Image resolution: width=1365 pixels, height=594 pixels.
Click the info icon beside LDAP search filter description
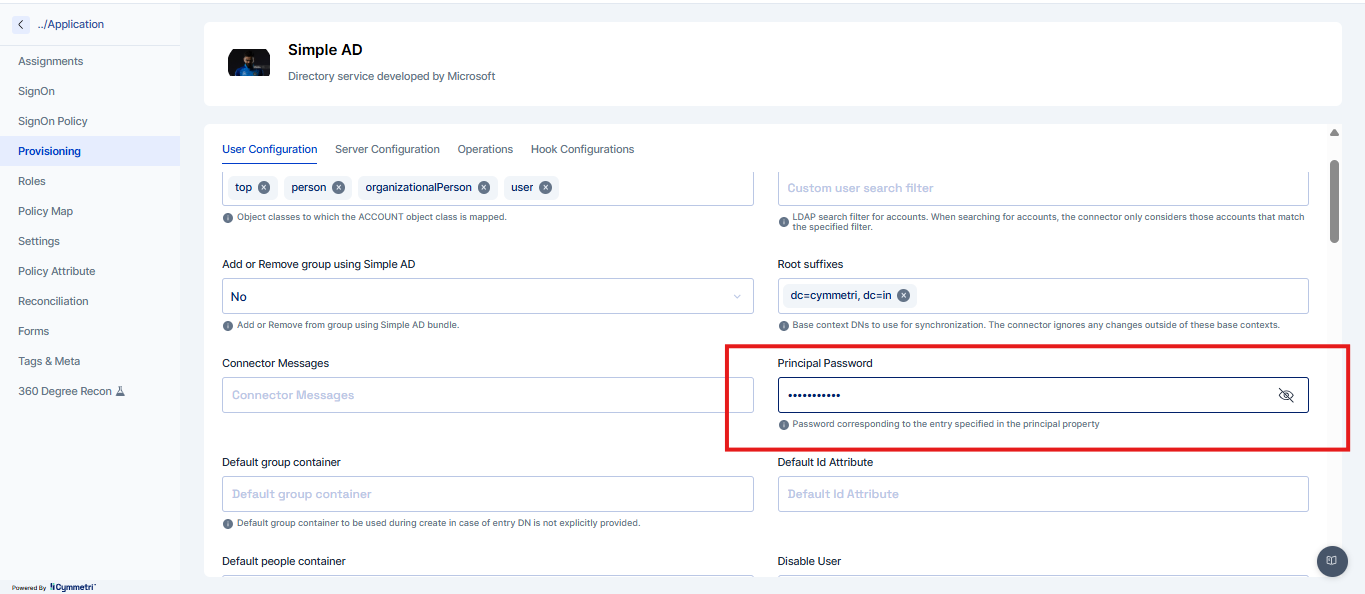click(784, 222)
